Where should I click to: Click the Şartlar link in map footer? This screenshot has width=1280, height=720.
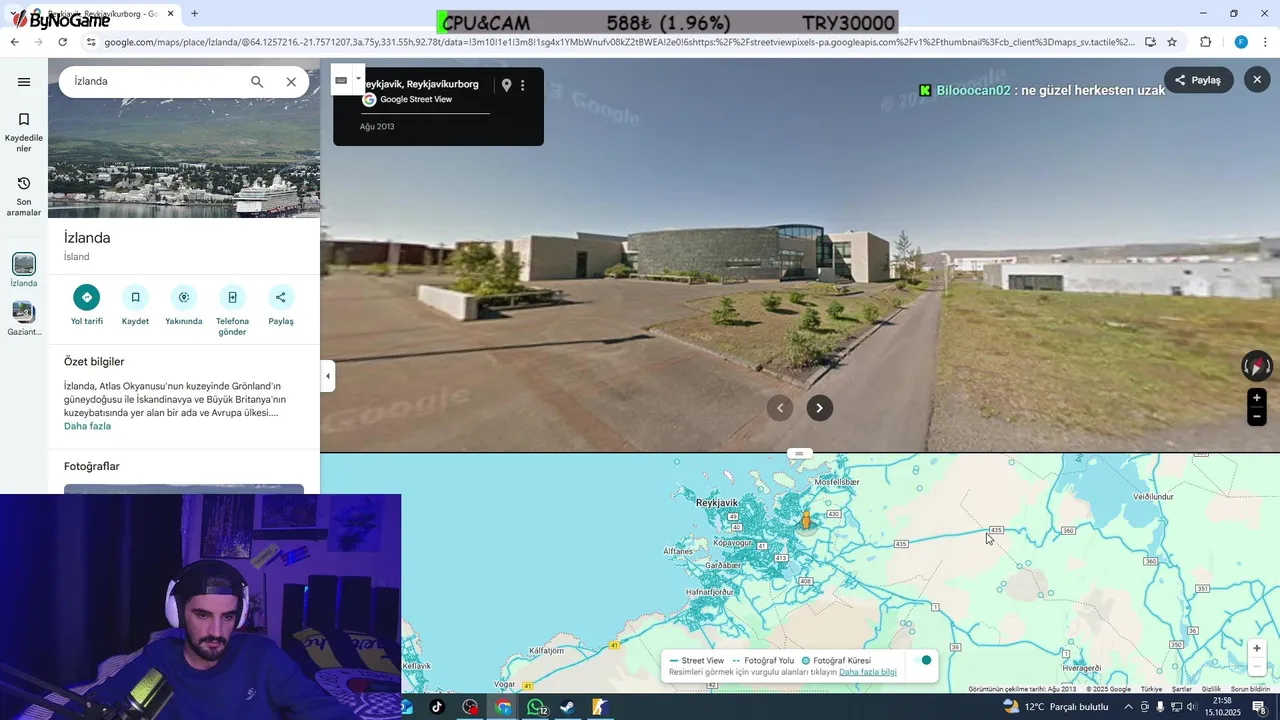point(1182,689)
